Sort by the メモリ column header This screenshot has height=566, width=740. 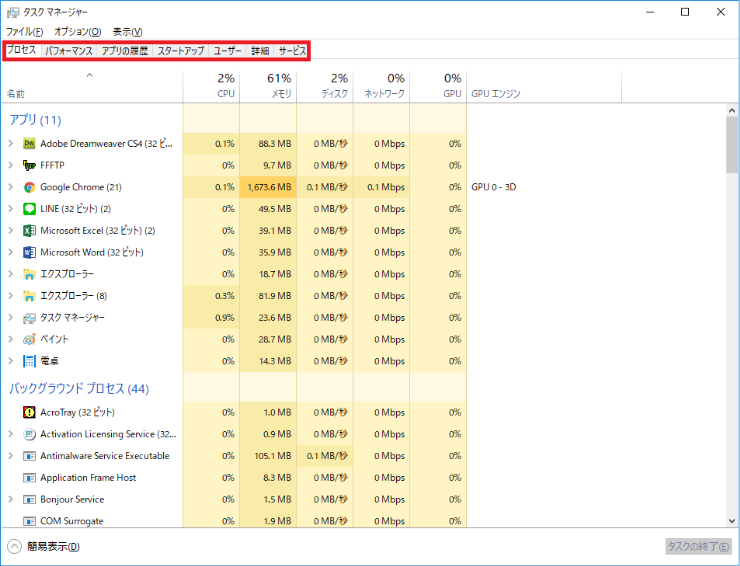tap(268, 86)
